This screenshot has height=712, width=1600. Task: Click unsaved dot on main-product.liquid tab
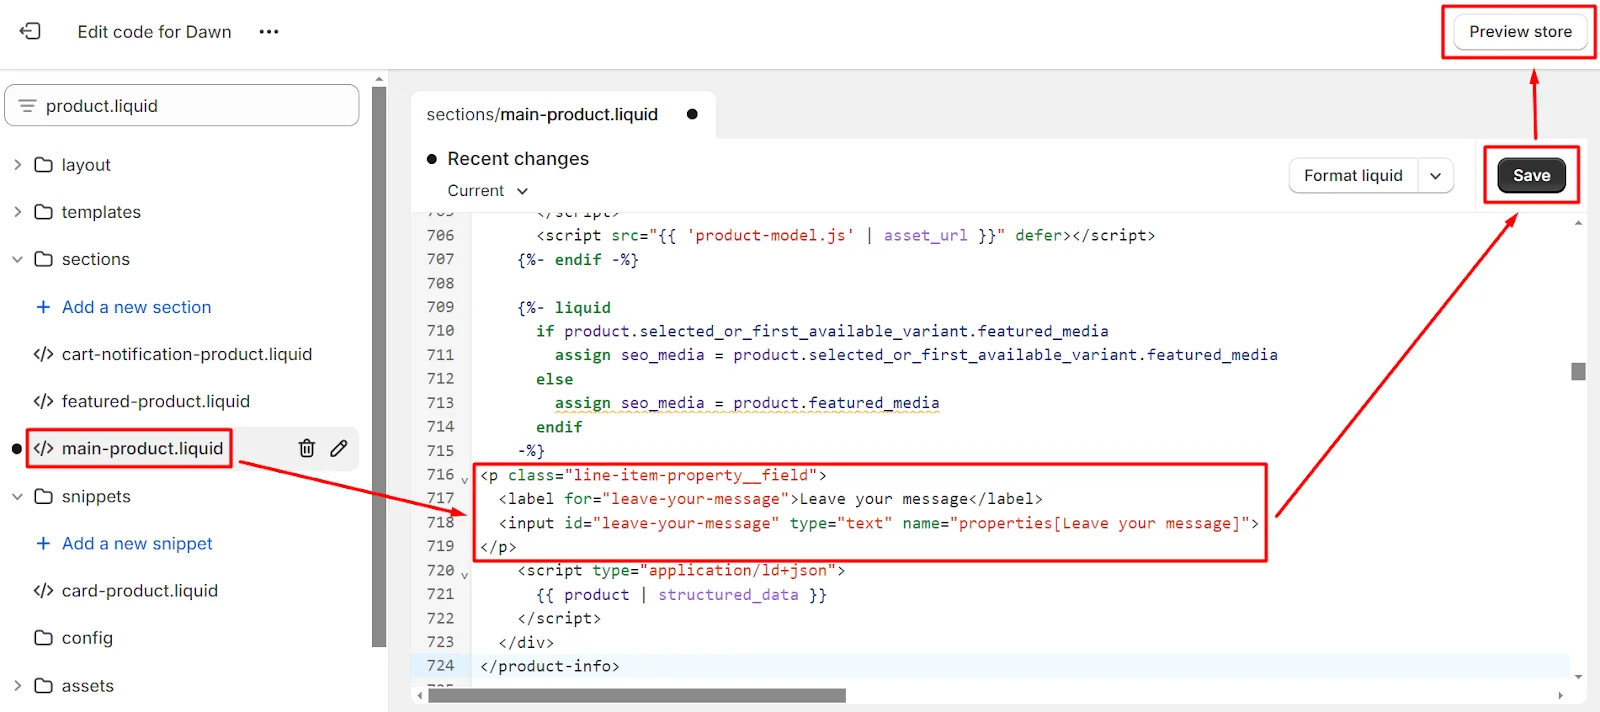tap(692, 114)
